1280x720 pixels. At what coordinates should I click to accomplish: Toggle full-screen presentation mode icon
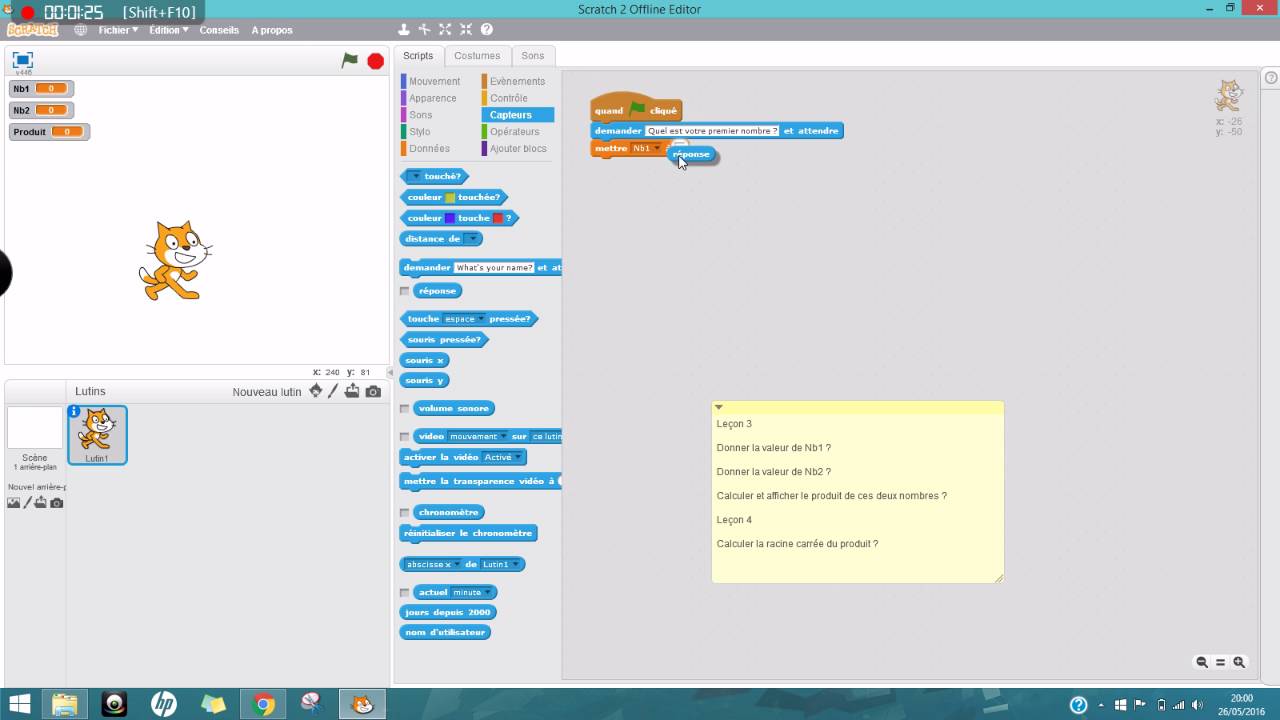[23, 60]
